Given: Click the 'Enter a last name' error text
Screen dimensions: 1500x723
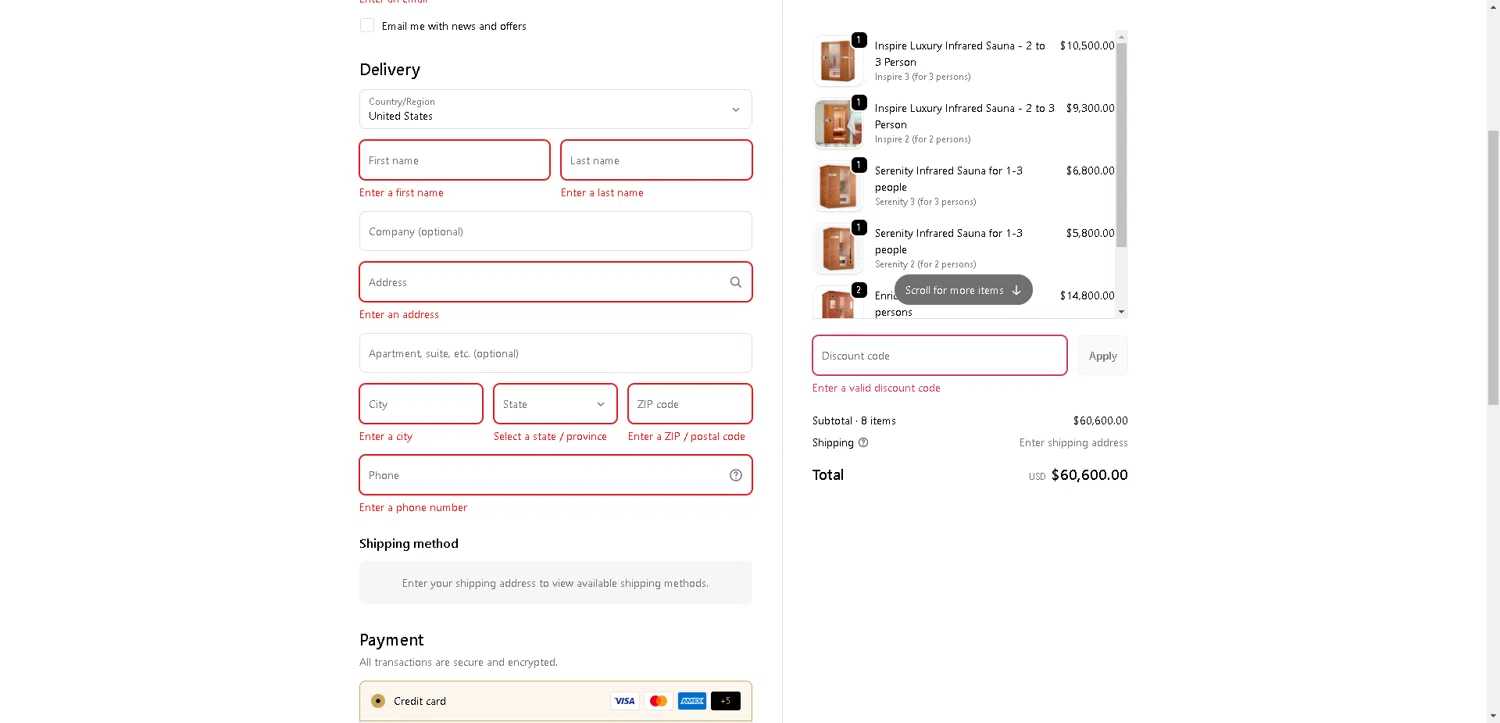Looking at the screenshot, I should click(602, 193).
